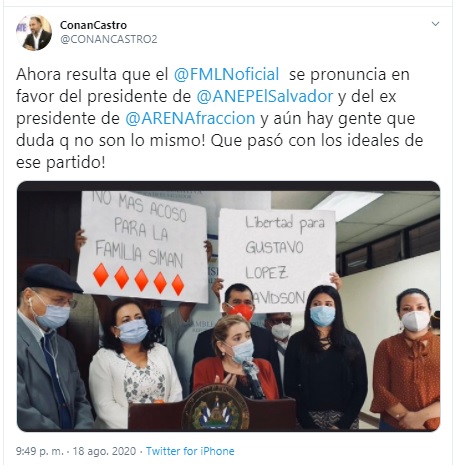
Task: Click the woman in the orange blouse
Action: (407, 359)
